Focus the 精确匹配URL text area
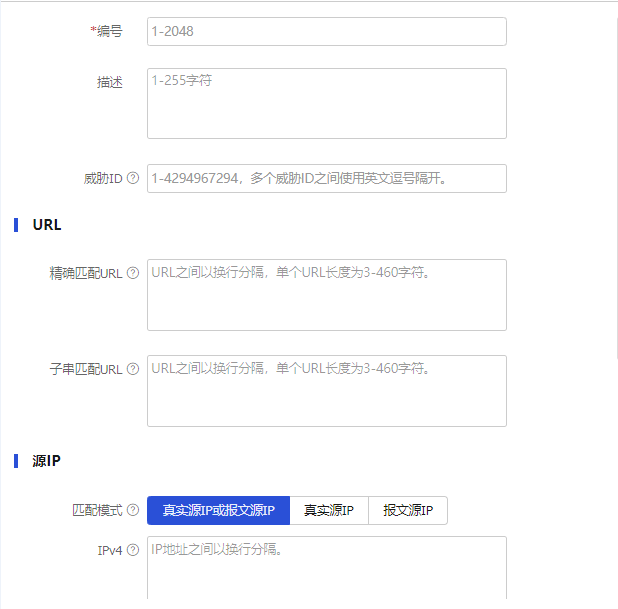 pos(326,295)
